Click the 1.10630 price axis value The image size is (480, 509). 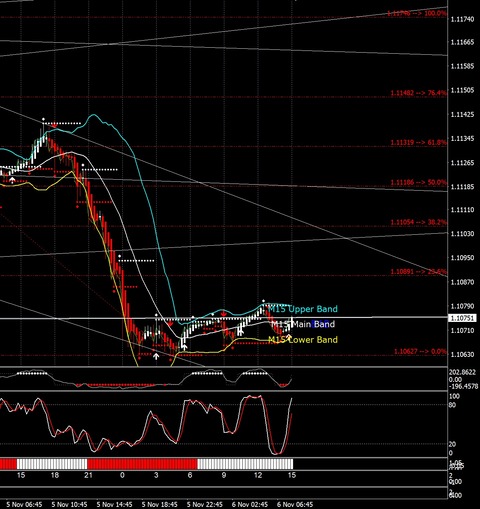pyautogui.click(x=462, y=354)
